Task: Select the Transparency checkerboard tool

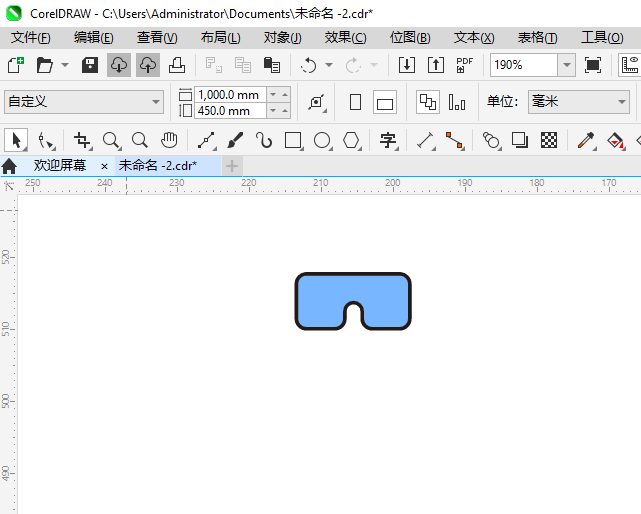Action: [549, 141]
